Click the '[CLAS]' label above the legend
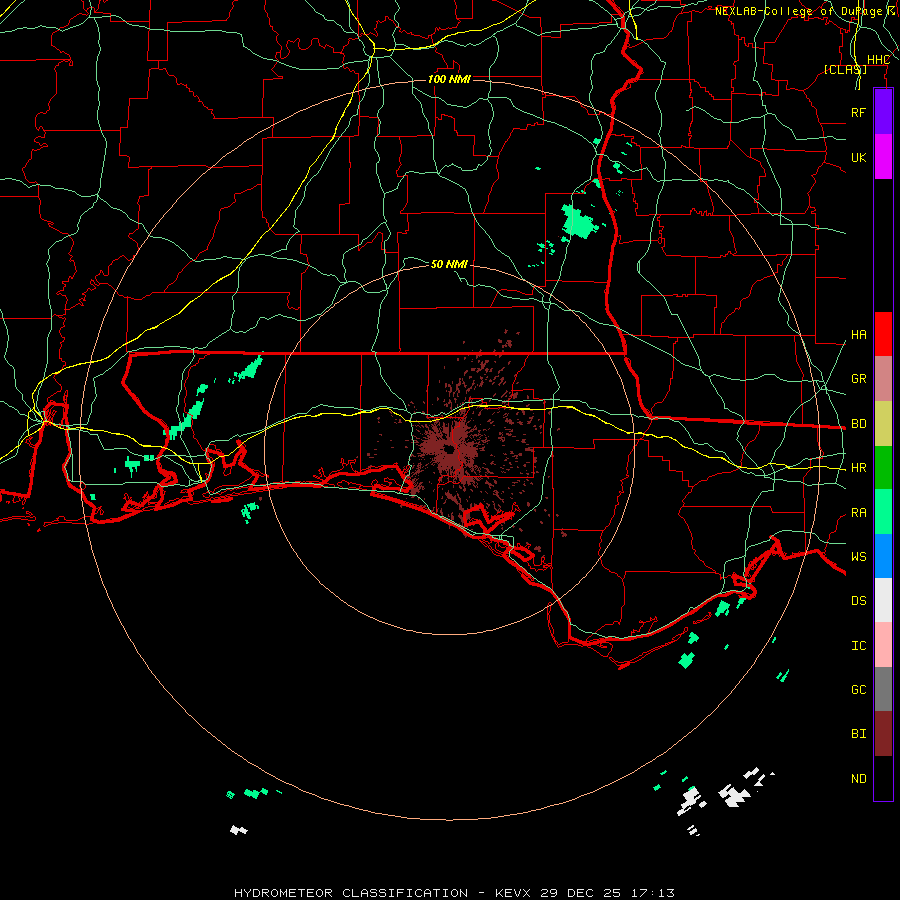The image size is (900, 900). (x=845, y=69)
